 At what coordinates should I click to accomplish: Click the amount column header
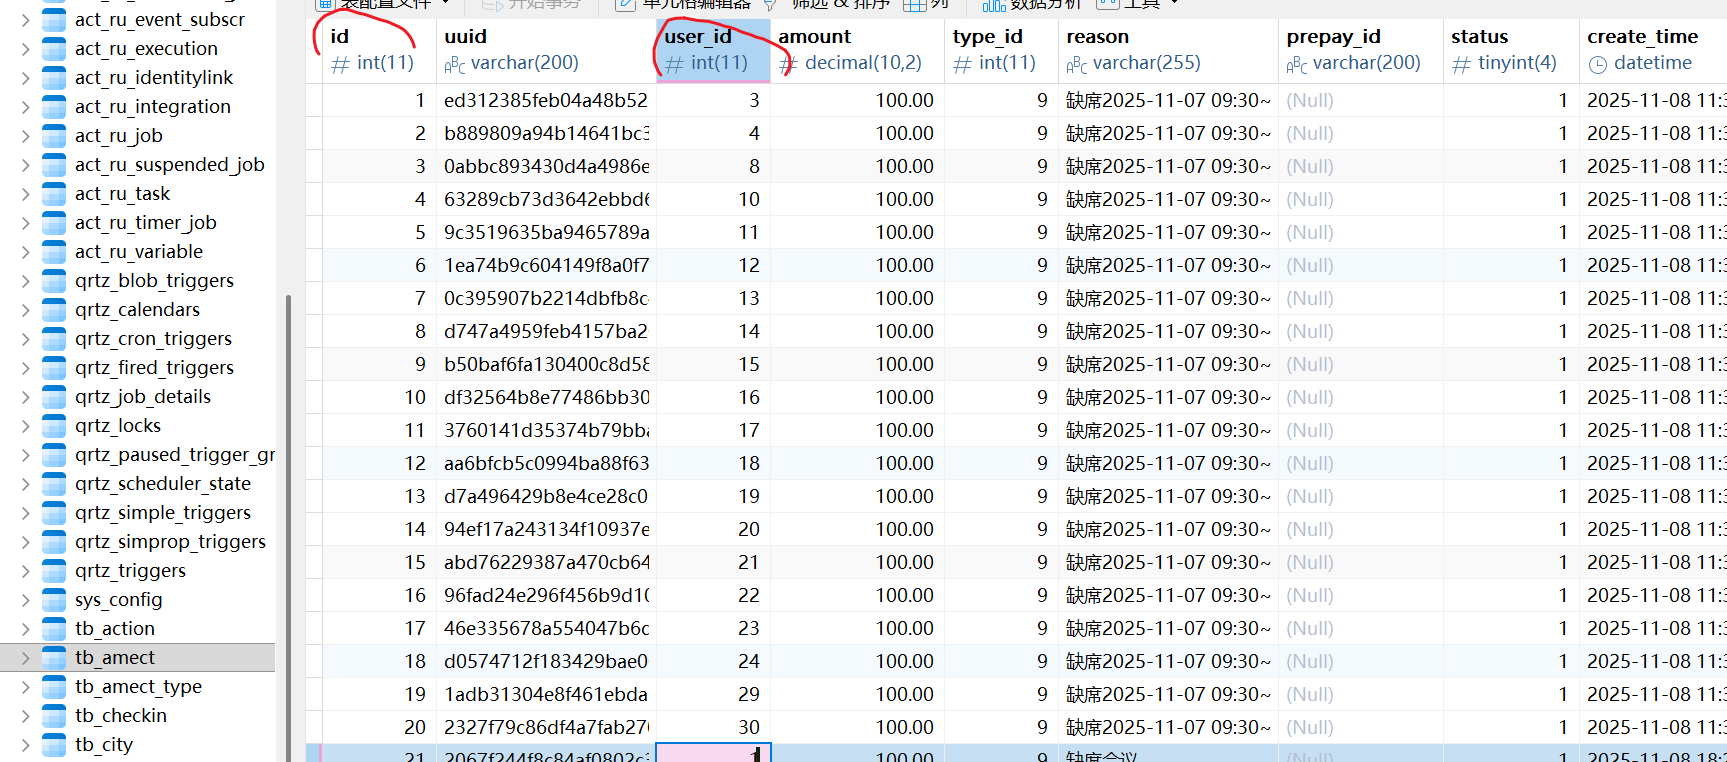tap(857, 50)
